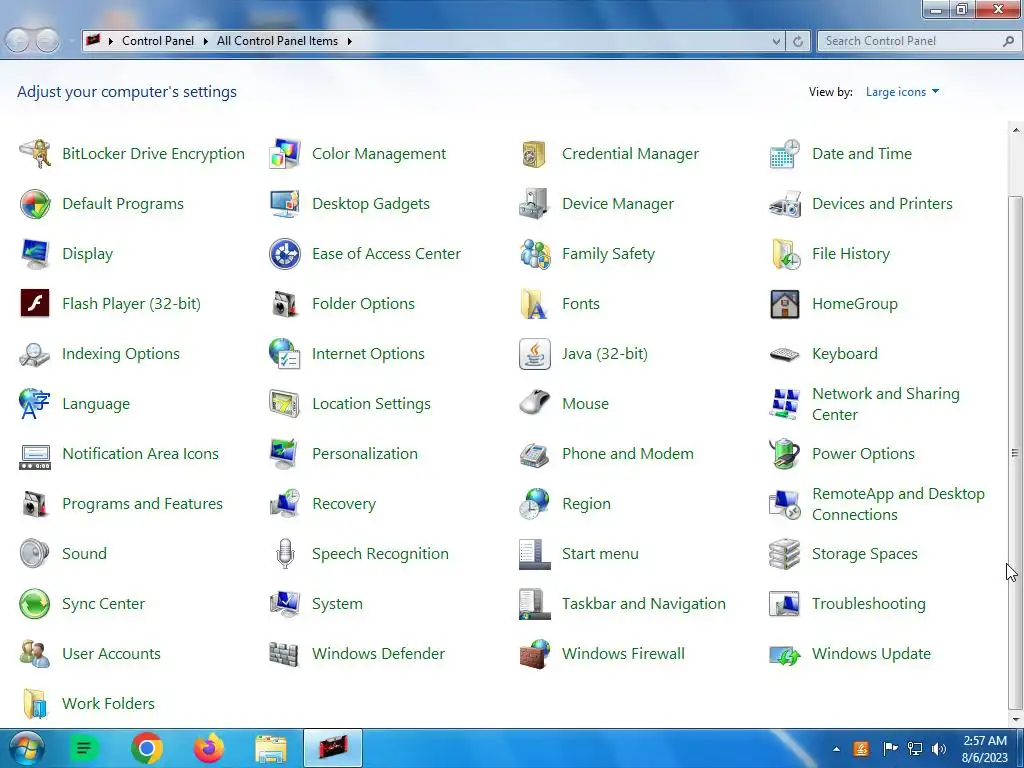Screen dimensions: 1024x768
Task: Click the Work Folders link
Action: click(108, 704)
